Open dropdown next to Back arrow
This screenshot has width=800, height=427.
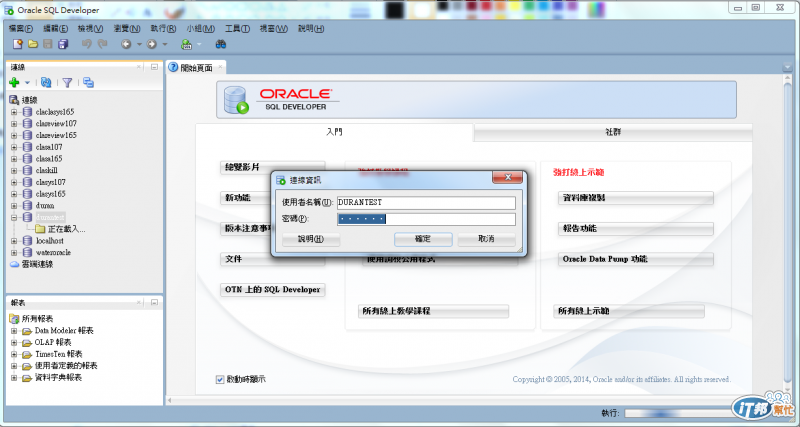[139, 44]
